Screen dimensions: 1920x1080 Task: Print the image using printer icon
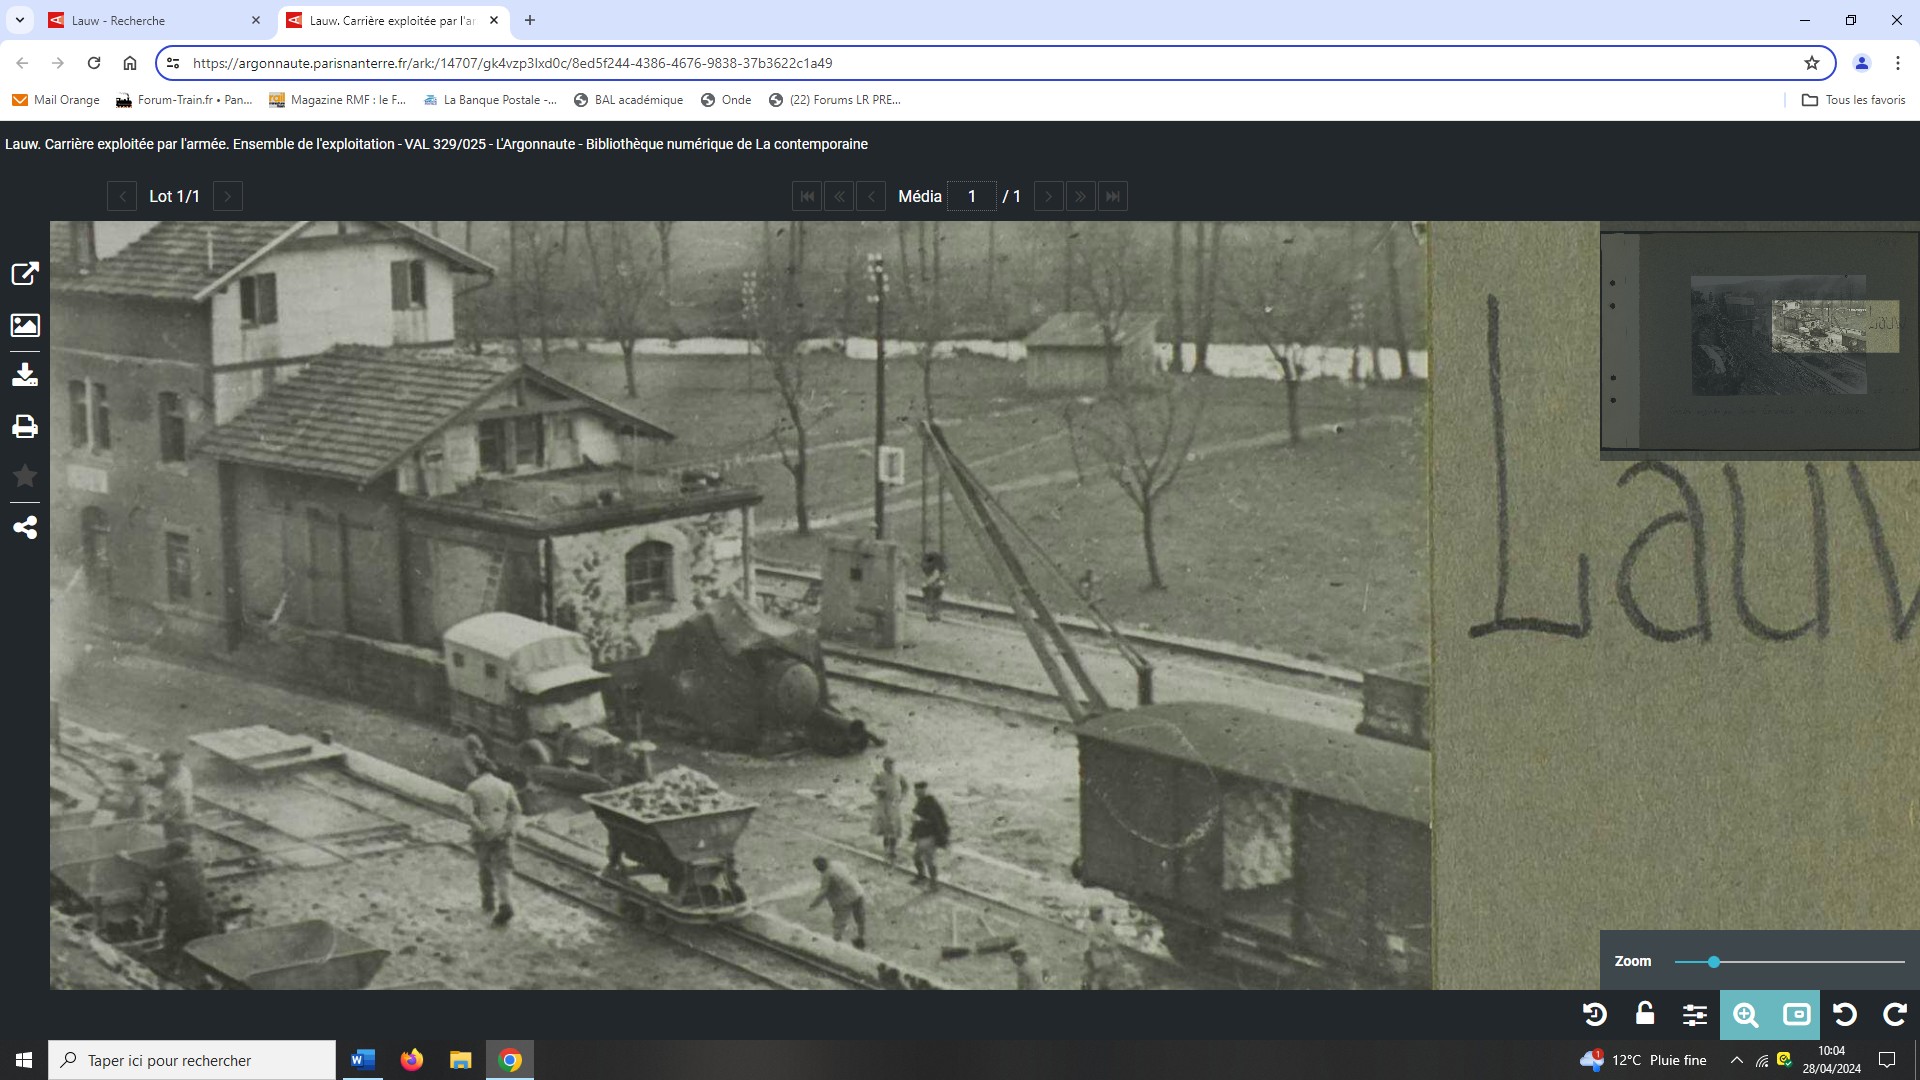tap(25, 427)
